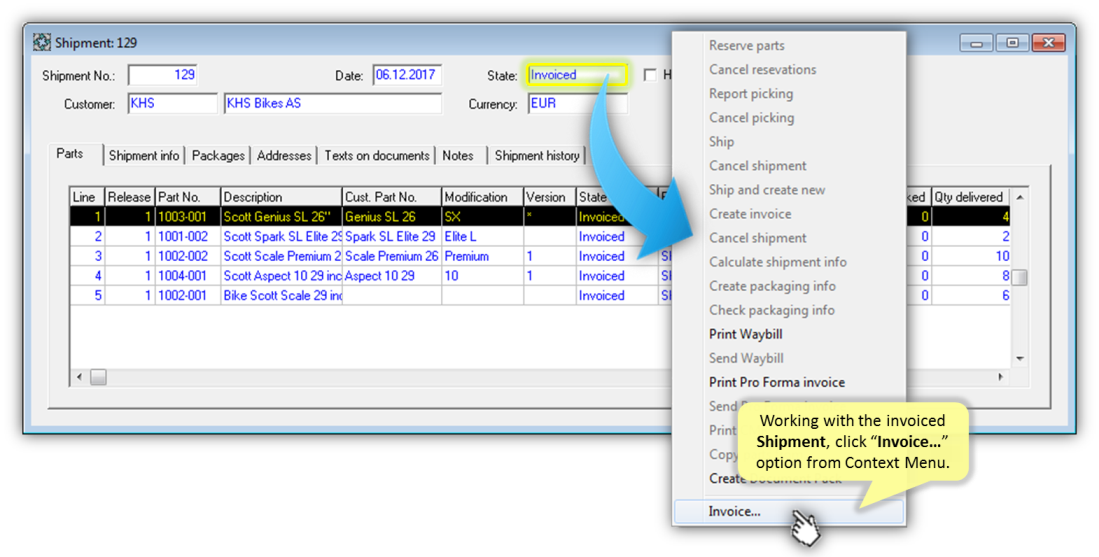Image resolution: width=1099 pixels, height=557 pixels.
Task: Minimize the Shipment 129 window
Action: pyautogui.click(x=977, y=43)
